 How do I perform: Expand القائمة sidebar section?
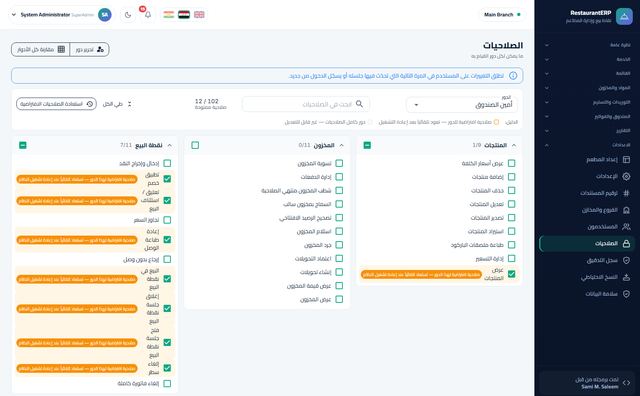[587, 73]
